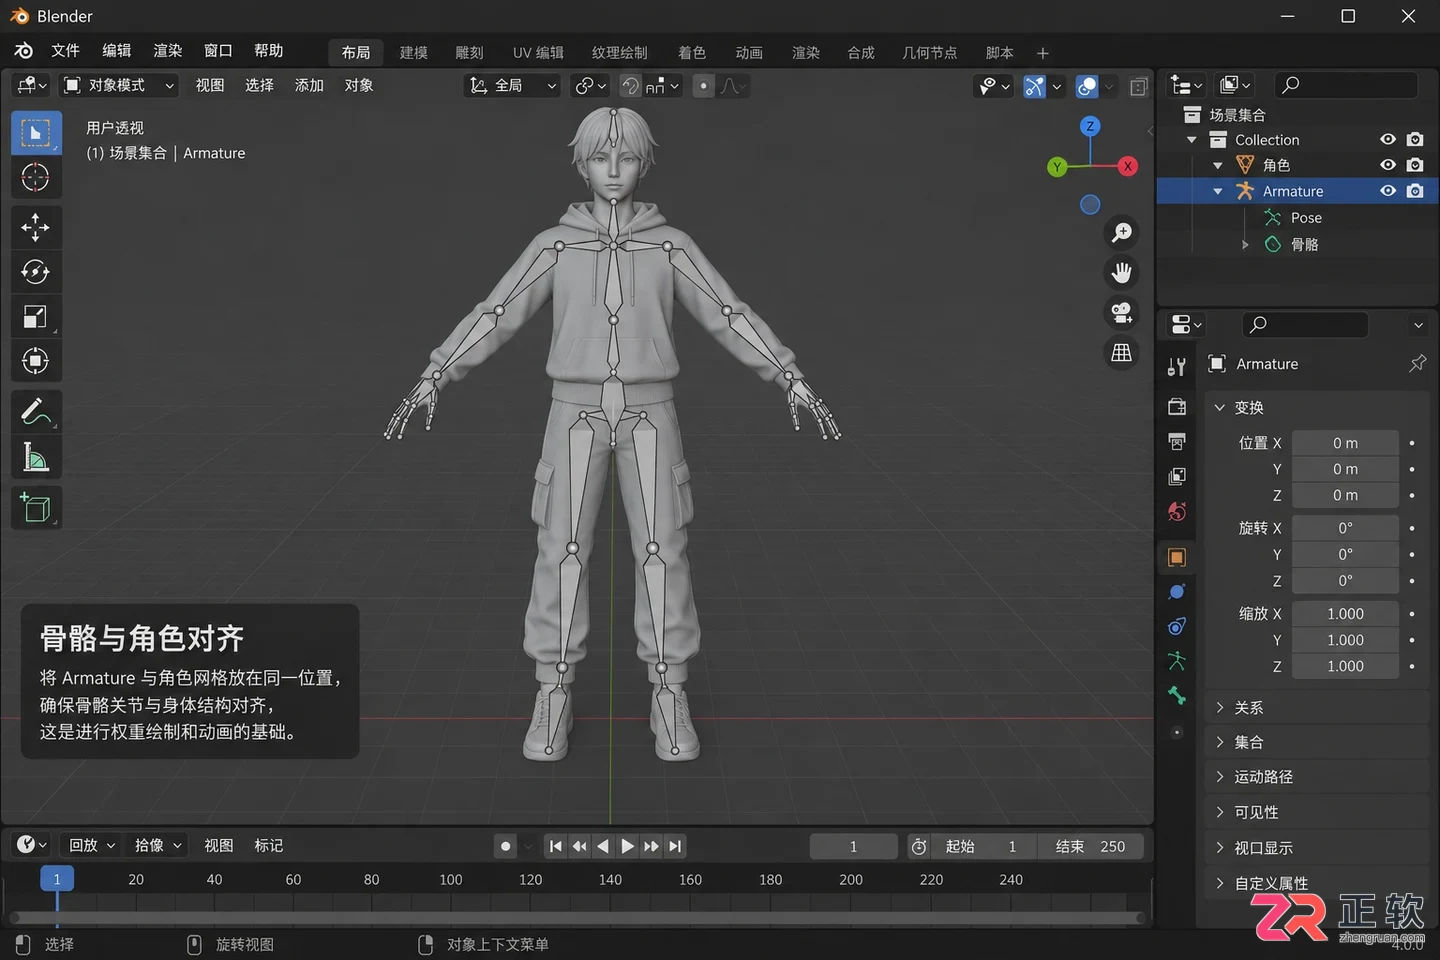Hide the Collection in viewport
Screen dimensions: 1440x960
click(1388, 139)
